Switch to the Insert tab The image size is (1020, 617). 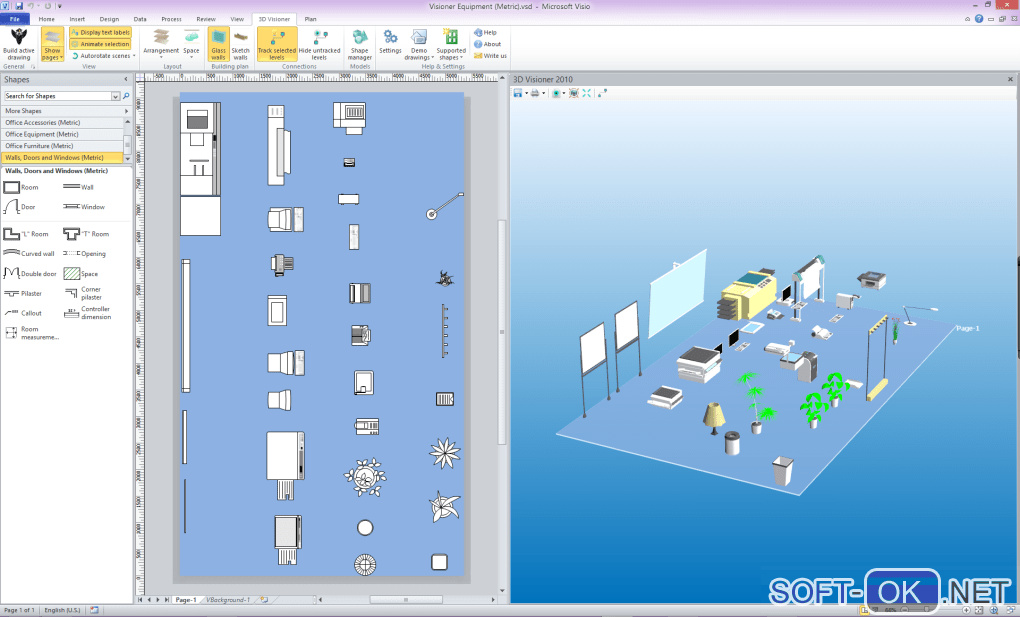coord(77,19)
